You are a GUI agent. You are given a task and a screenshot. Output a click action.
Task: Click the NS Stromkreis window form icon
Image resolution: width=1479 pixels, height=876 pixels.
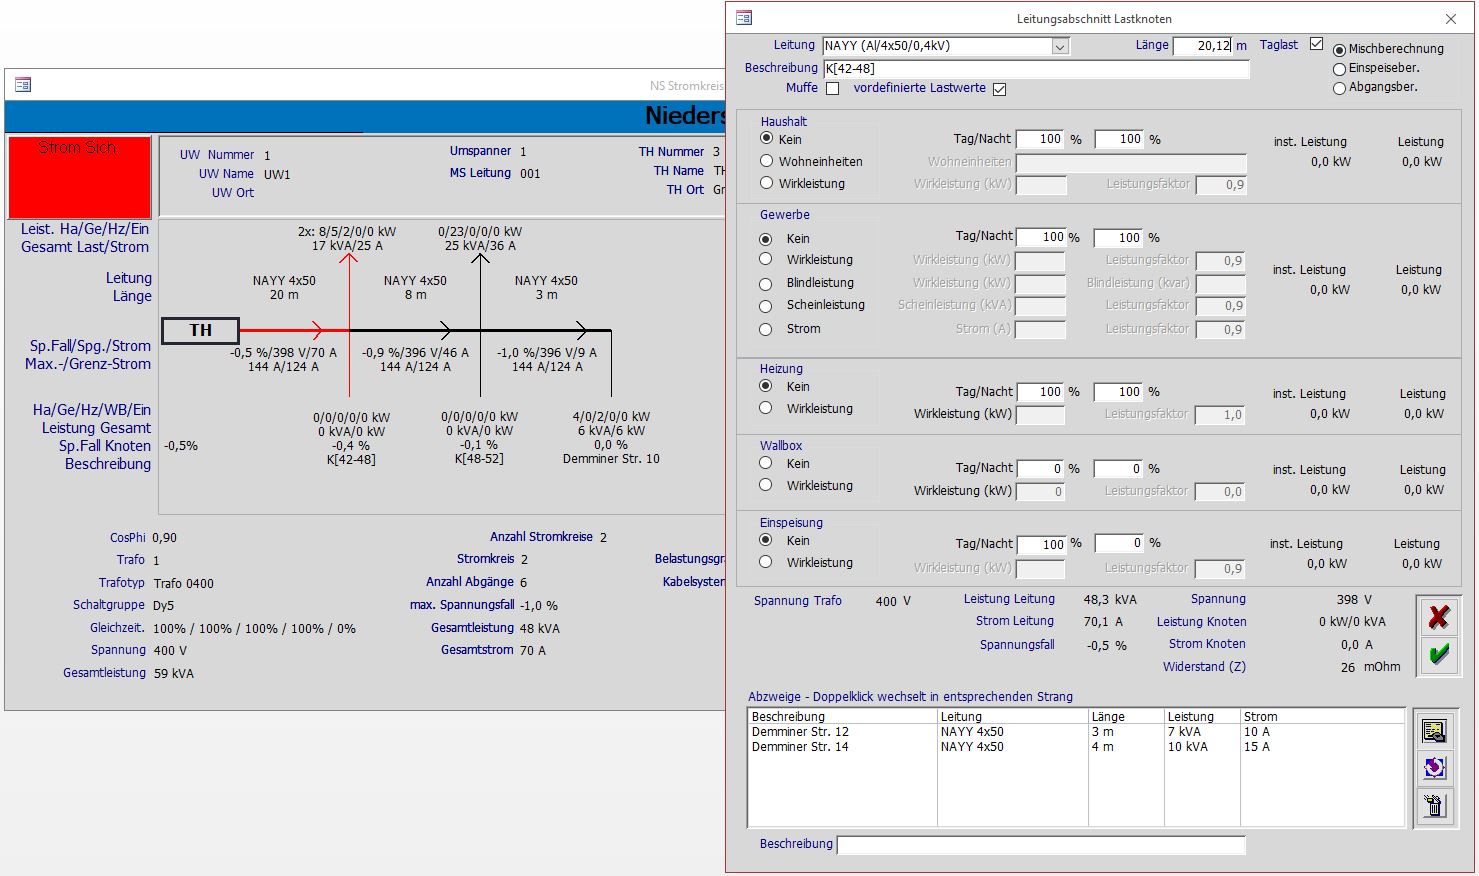[23, 85]
